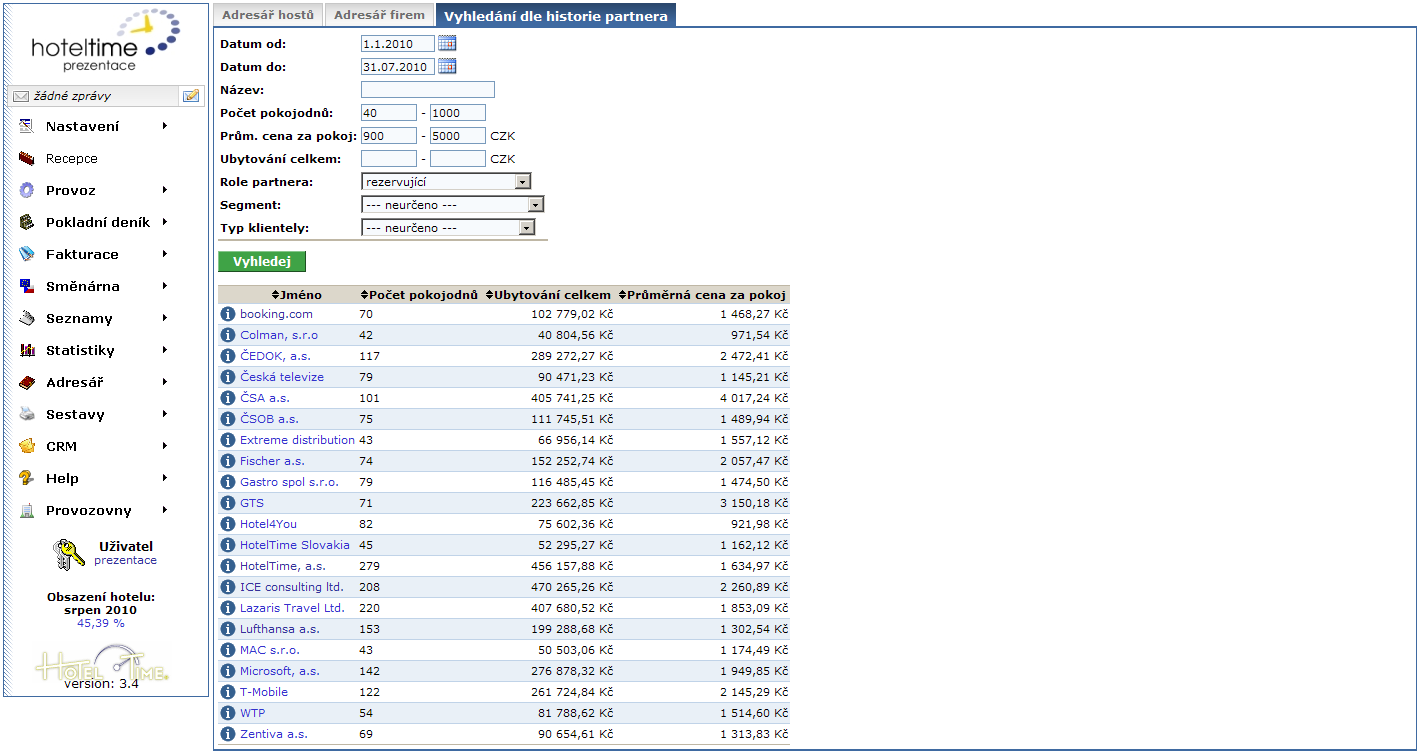Viewport: 1418px width, 754px height.
Task: Sort table by Počet pokojodnů column
Action: [419, 295]
